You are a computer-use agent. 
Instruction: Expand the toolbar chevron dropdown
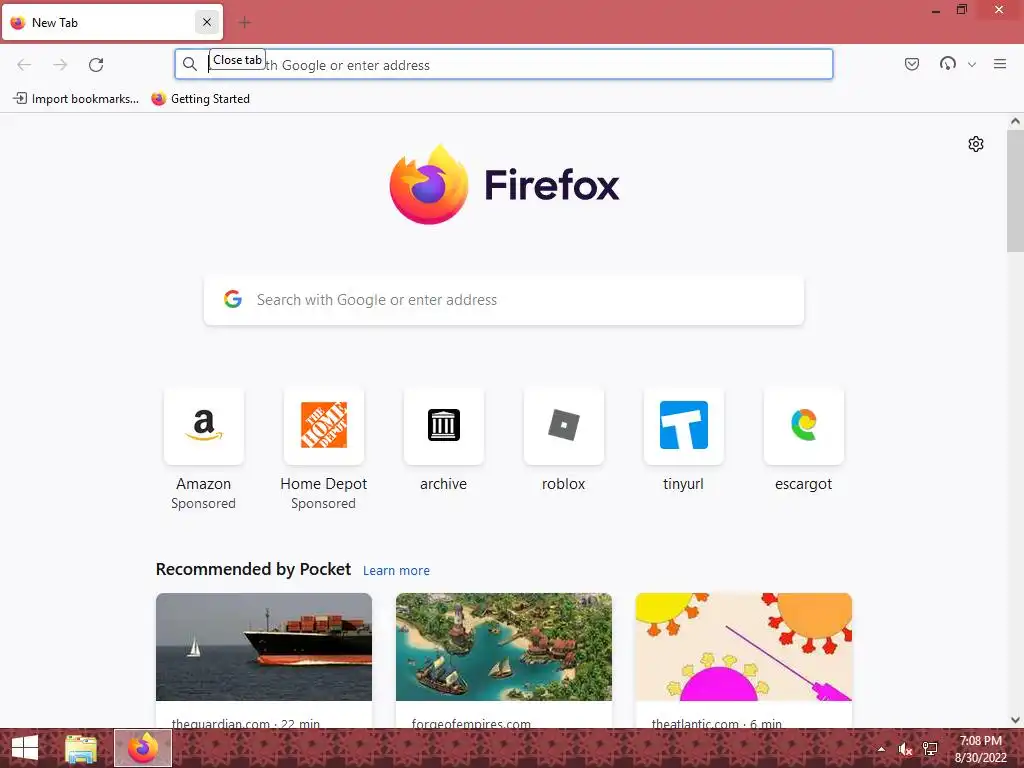tap(972, 64)
